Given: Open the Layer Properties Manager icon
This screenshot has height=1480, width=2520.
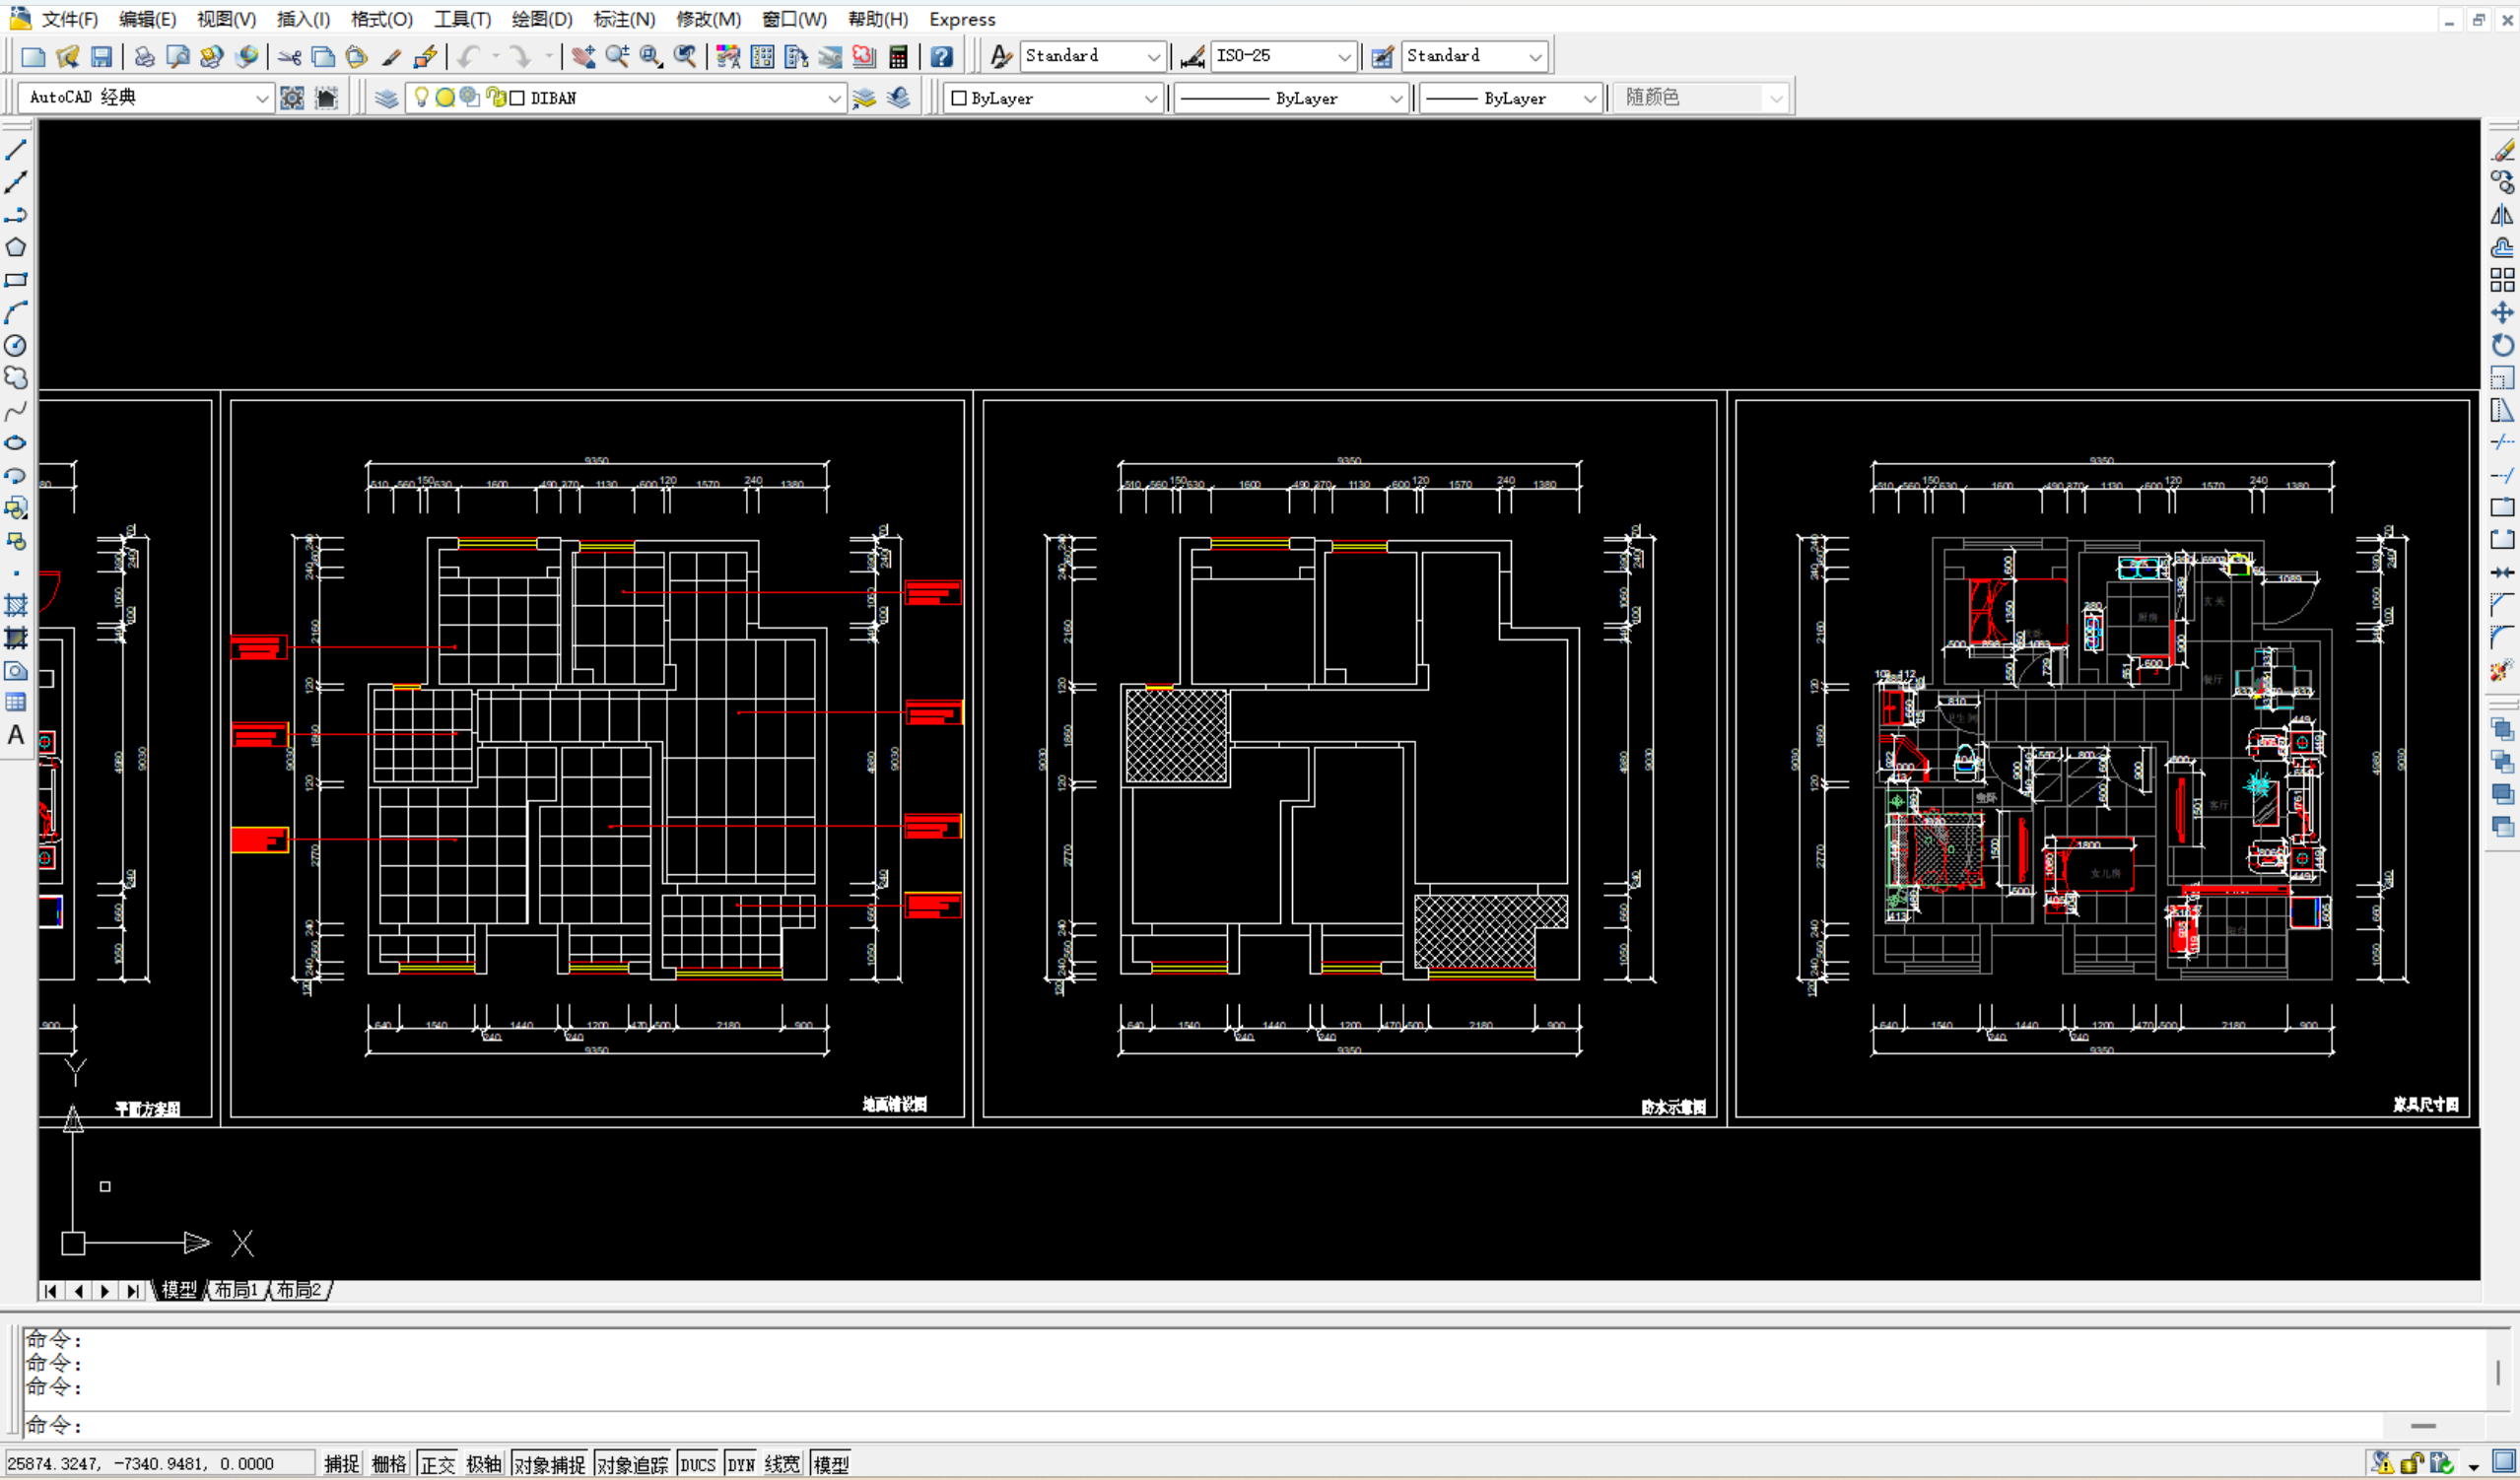Looking at the screenshot, I should point(387,98).
